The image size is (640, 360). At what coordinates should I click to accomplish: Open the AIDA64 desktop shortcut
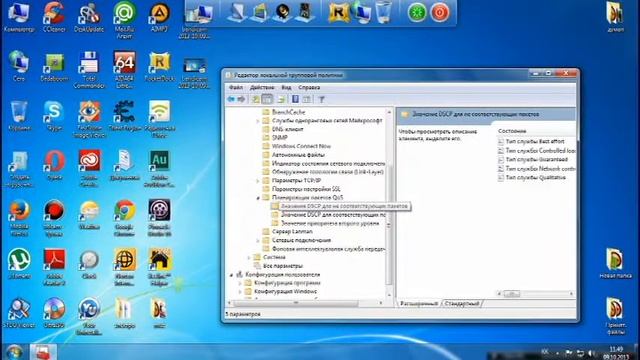tap(124, 69)
